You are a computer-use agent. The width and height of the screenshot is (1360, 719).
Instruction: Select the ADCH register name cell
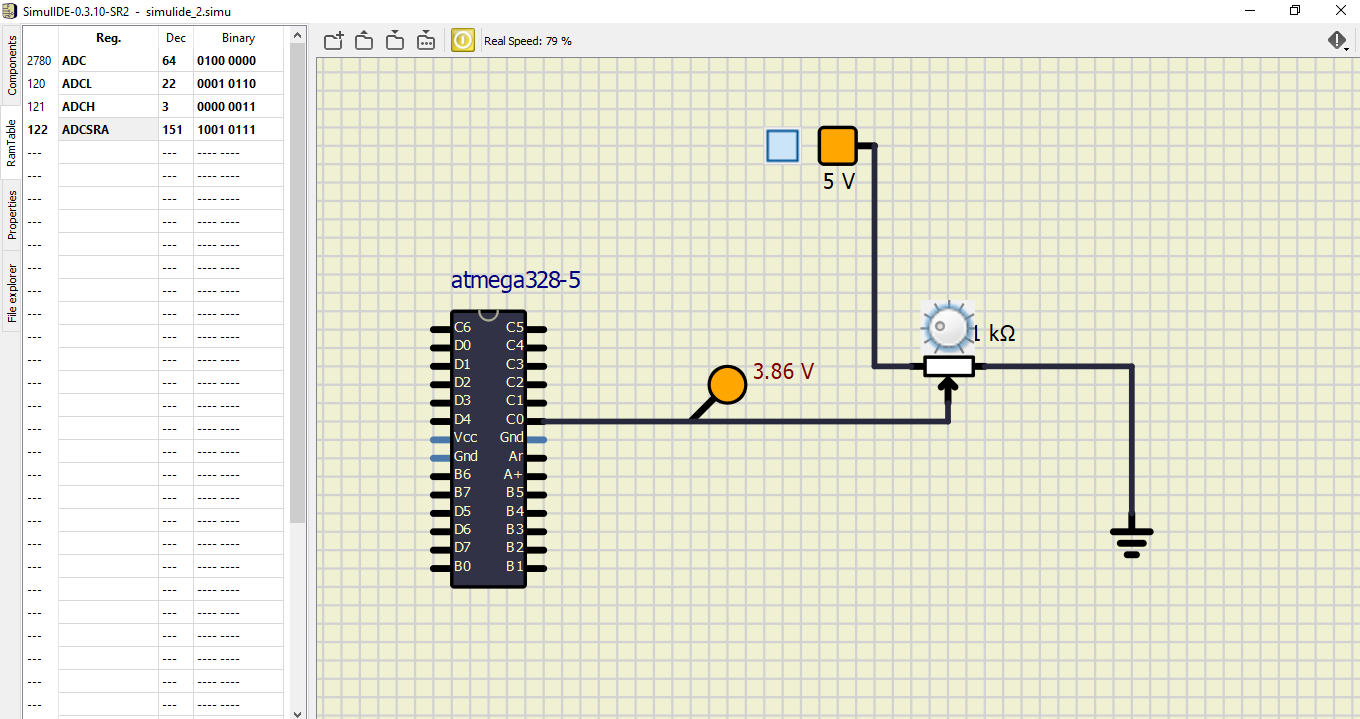[108, 107]
